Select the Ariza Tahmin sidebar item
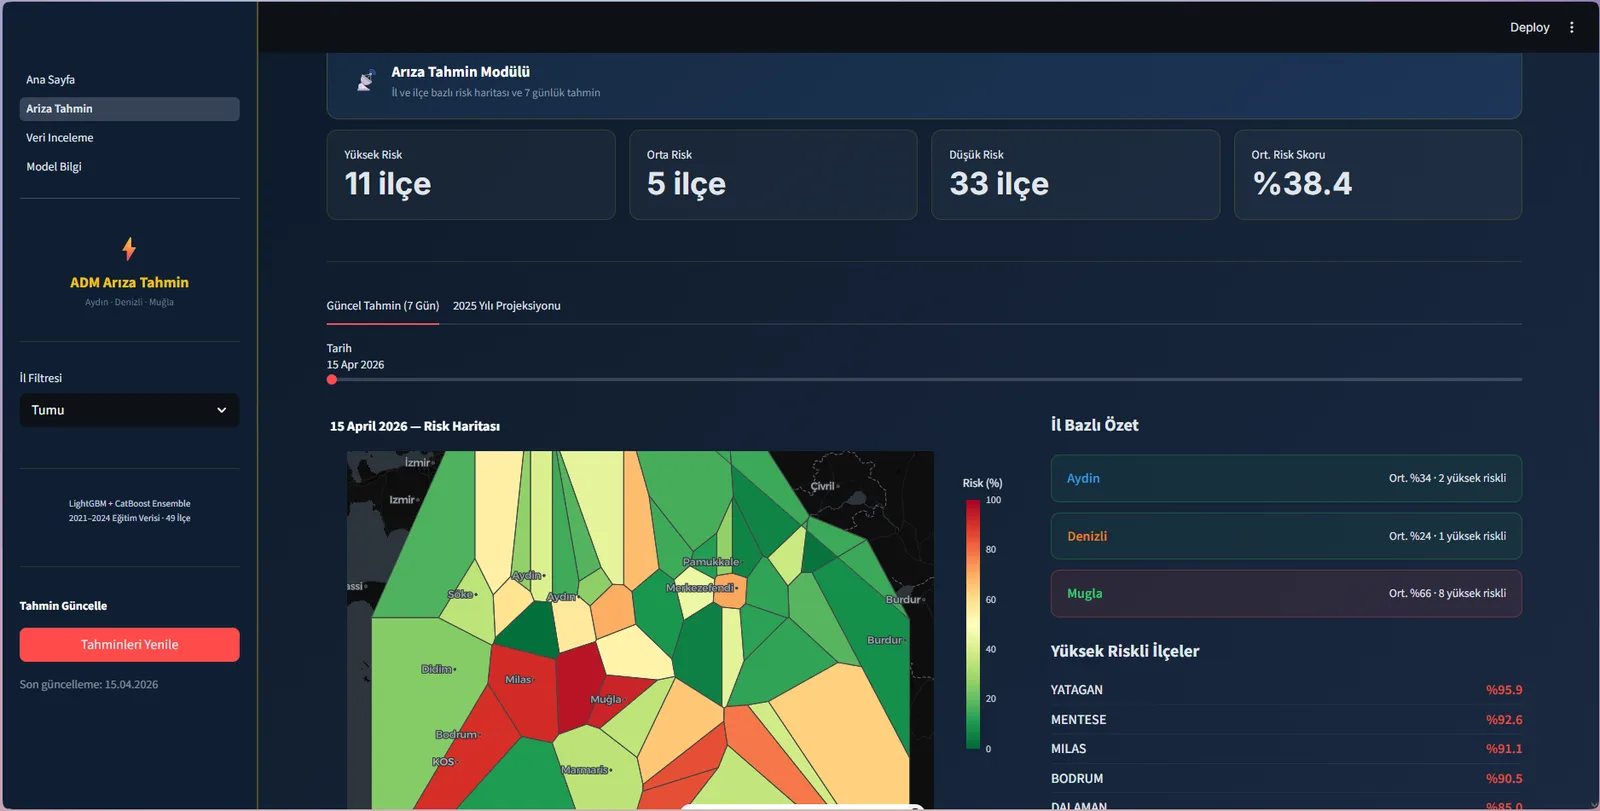This screenshot has width=1600, height=811. click(x=129, y=109)
